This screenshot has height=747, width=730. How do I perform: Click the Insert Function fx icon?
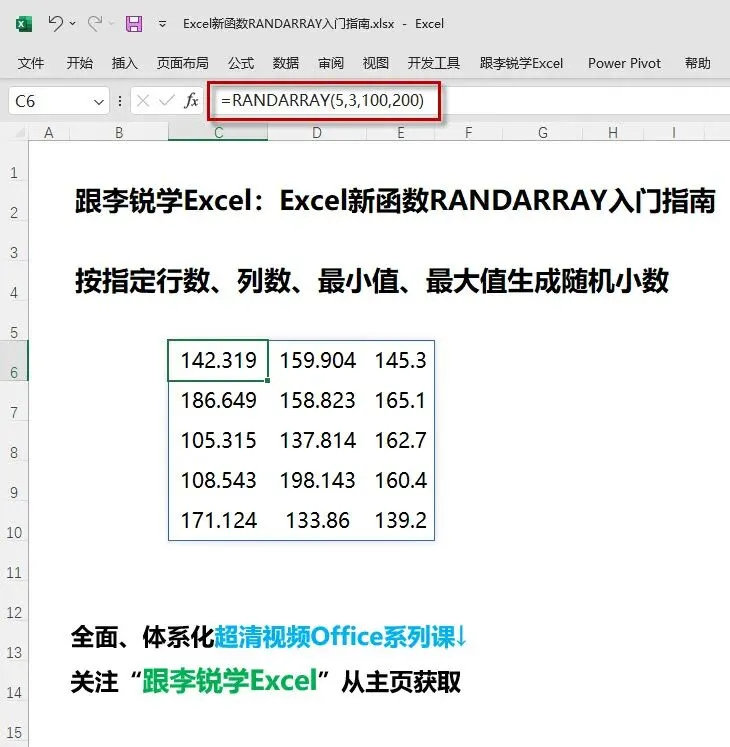coord(191,101)
